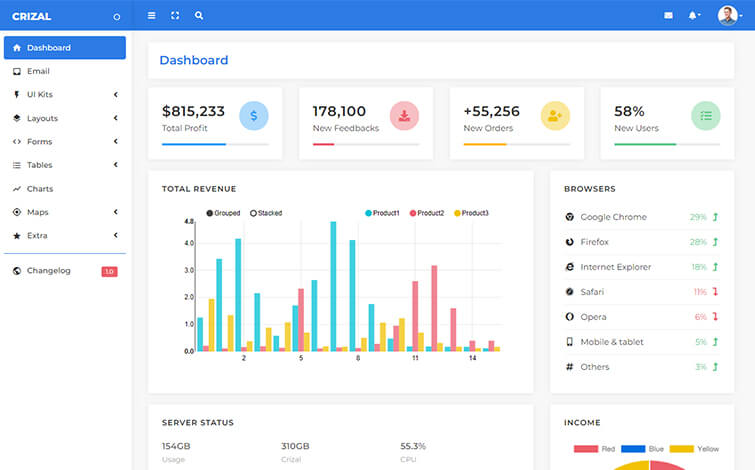The width and height of the screenshot is (755, 470).
Task: Click the Maps target icon in sidebar
Action: coord(17,212)
